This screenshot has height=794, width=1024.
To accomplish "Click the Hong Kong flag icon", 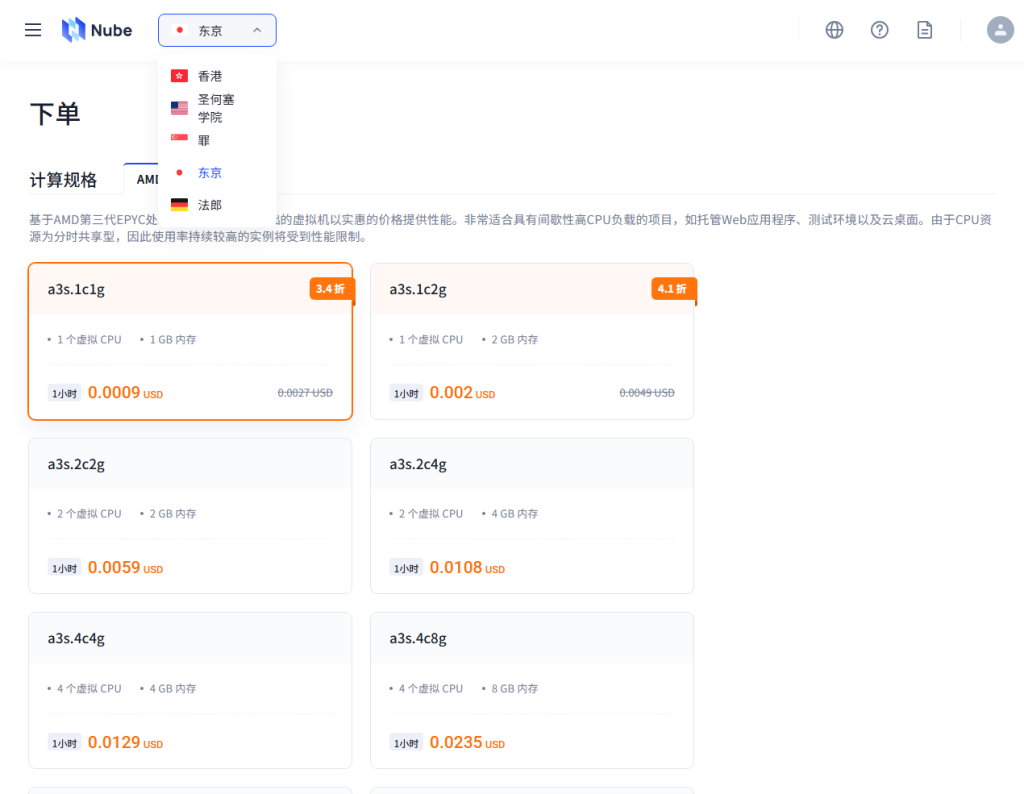I will click(179, 75).
